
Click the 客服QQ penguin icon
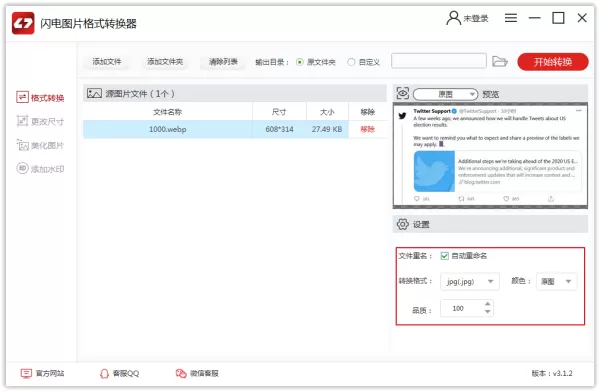(x=104, y=373)
